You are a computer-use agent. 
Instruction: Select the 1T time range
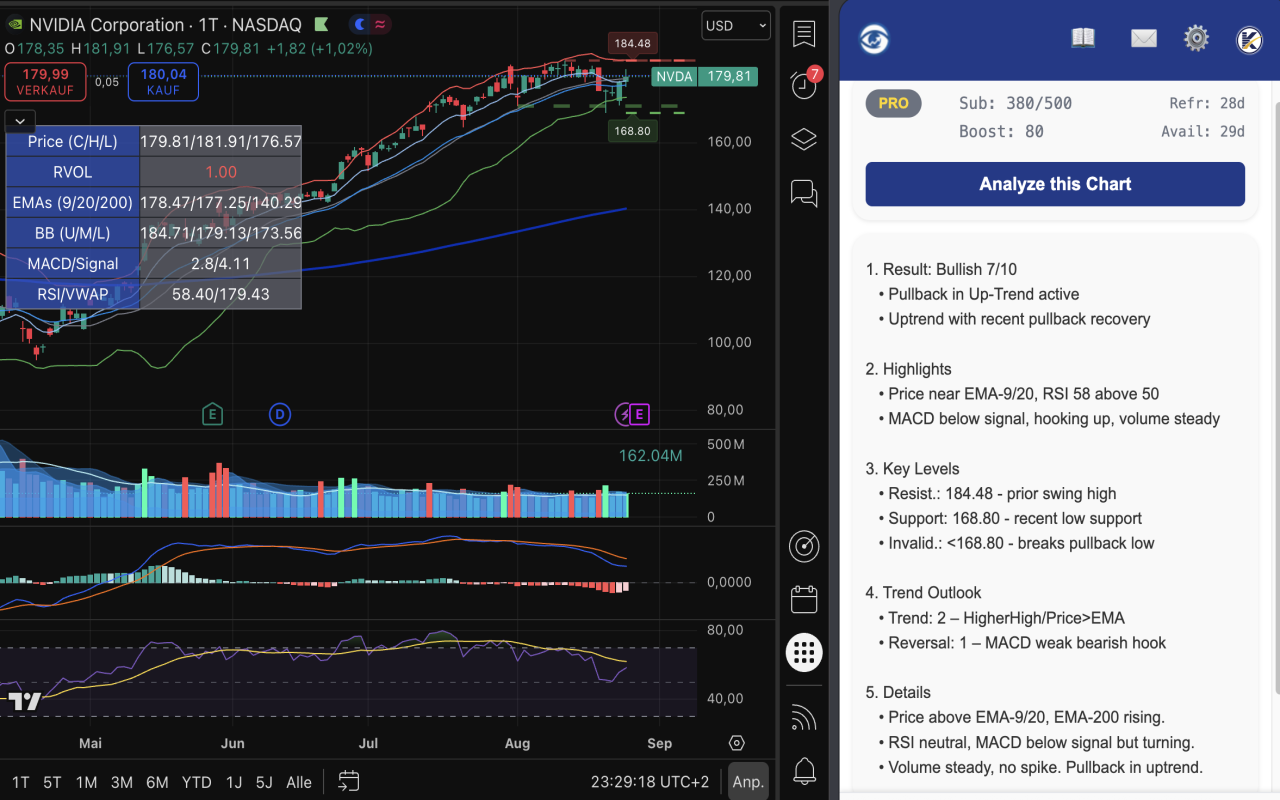point(21,782)
